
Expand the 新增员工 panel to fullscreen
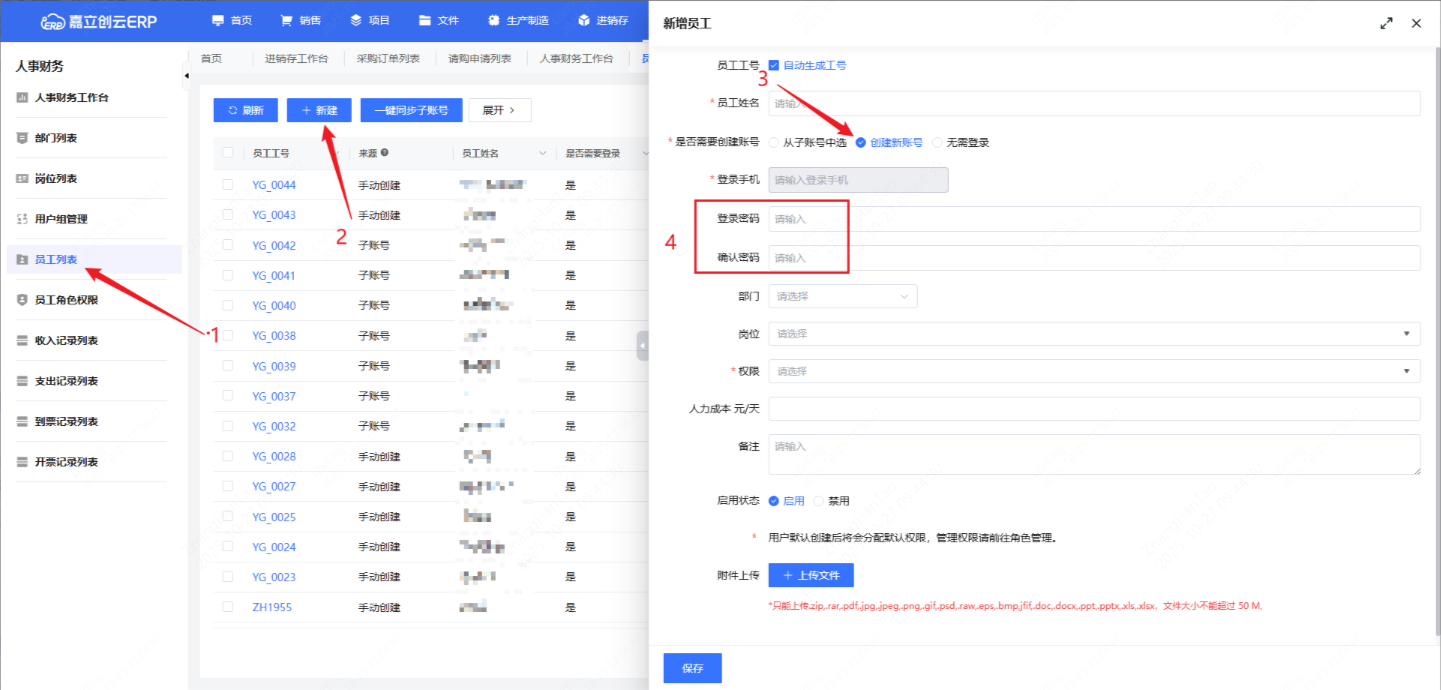(x=1386, y=23)
